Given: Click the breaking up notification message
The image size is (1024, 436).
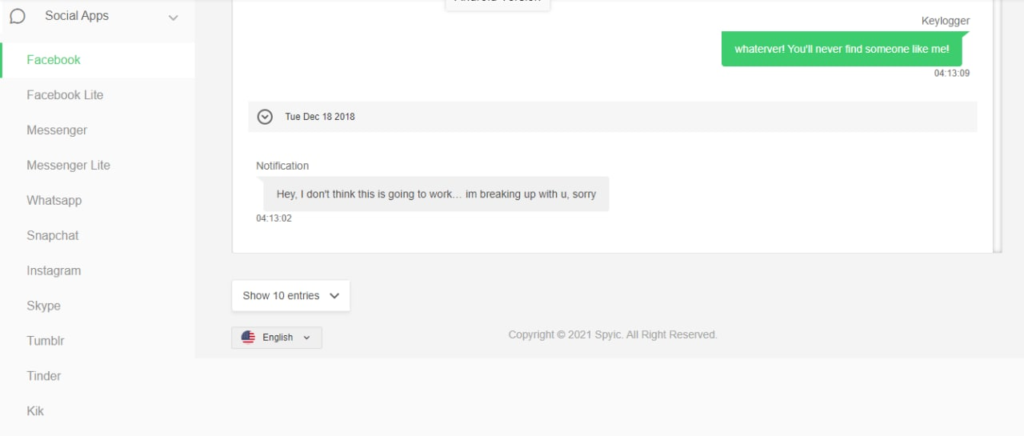Looking at the screenshot, I should point(436,194).
